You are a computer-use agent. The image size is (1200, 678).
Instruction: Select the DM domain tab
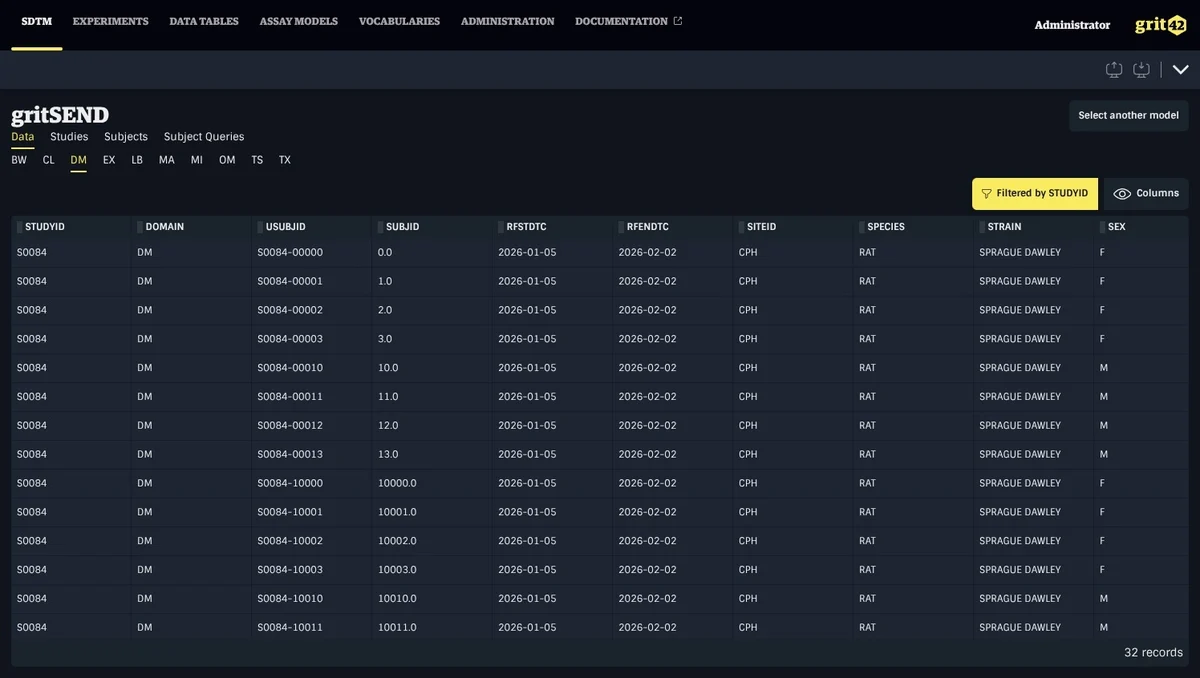(78, 160)
